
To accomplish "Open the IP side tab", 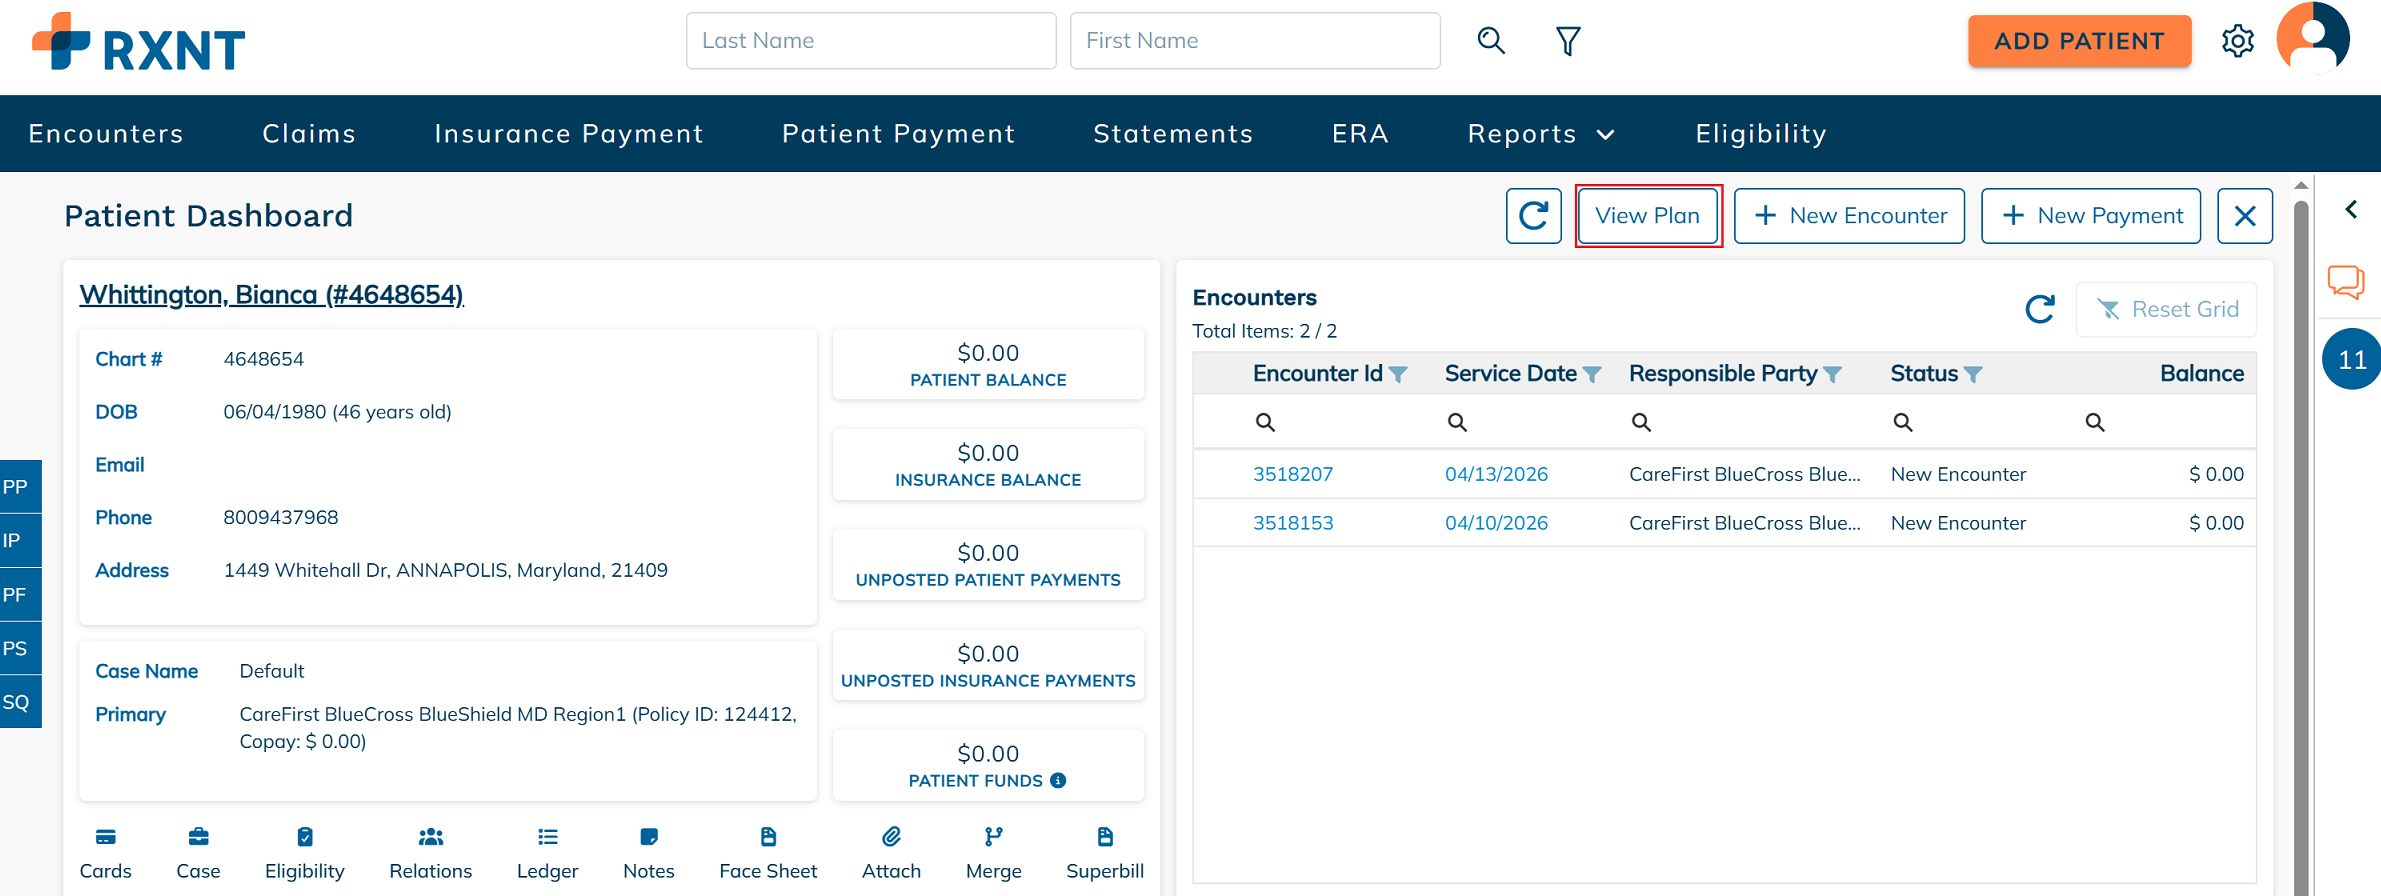I will pos(20,541).
